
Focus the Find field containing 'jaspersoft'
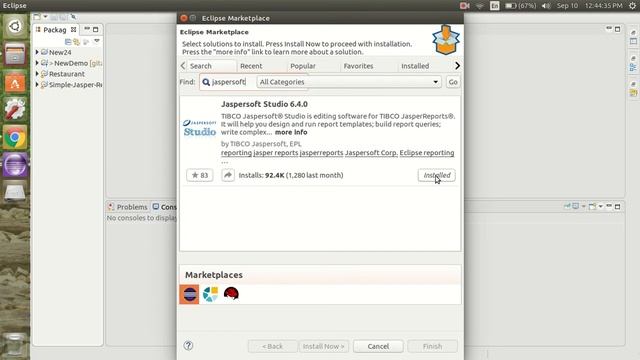(227, 82)
